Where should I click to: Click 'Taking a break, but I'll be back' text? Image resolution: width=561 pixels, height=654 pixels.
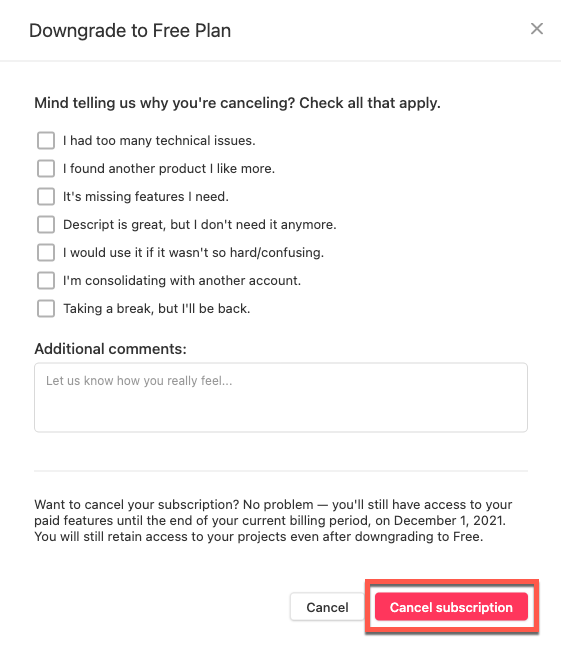pos(156,309)
